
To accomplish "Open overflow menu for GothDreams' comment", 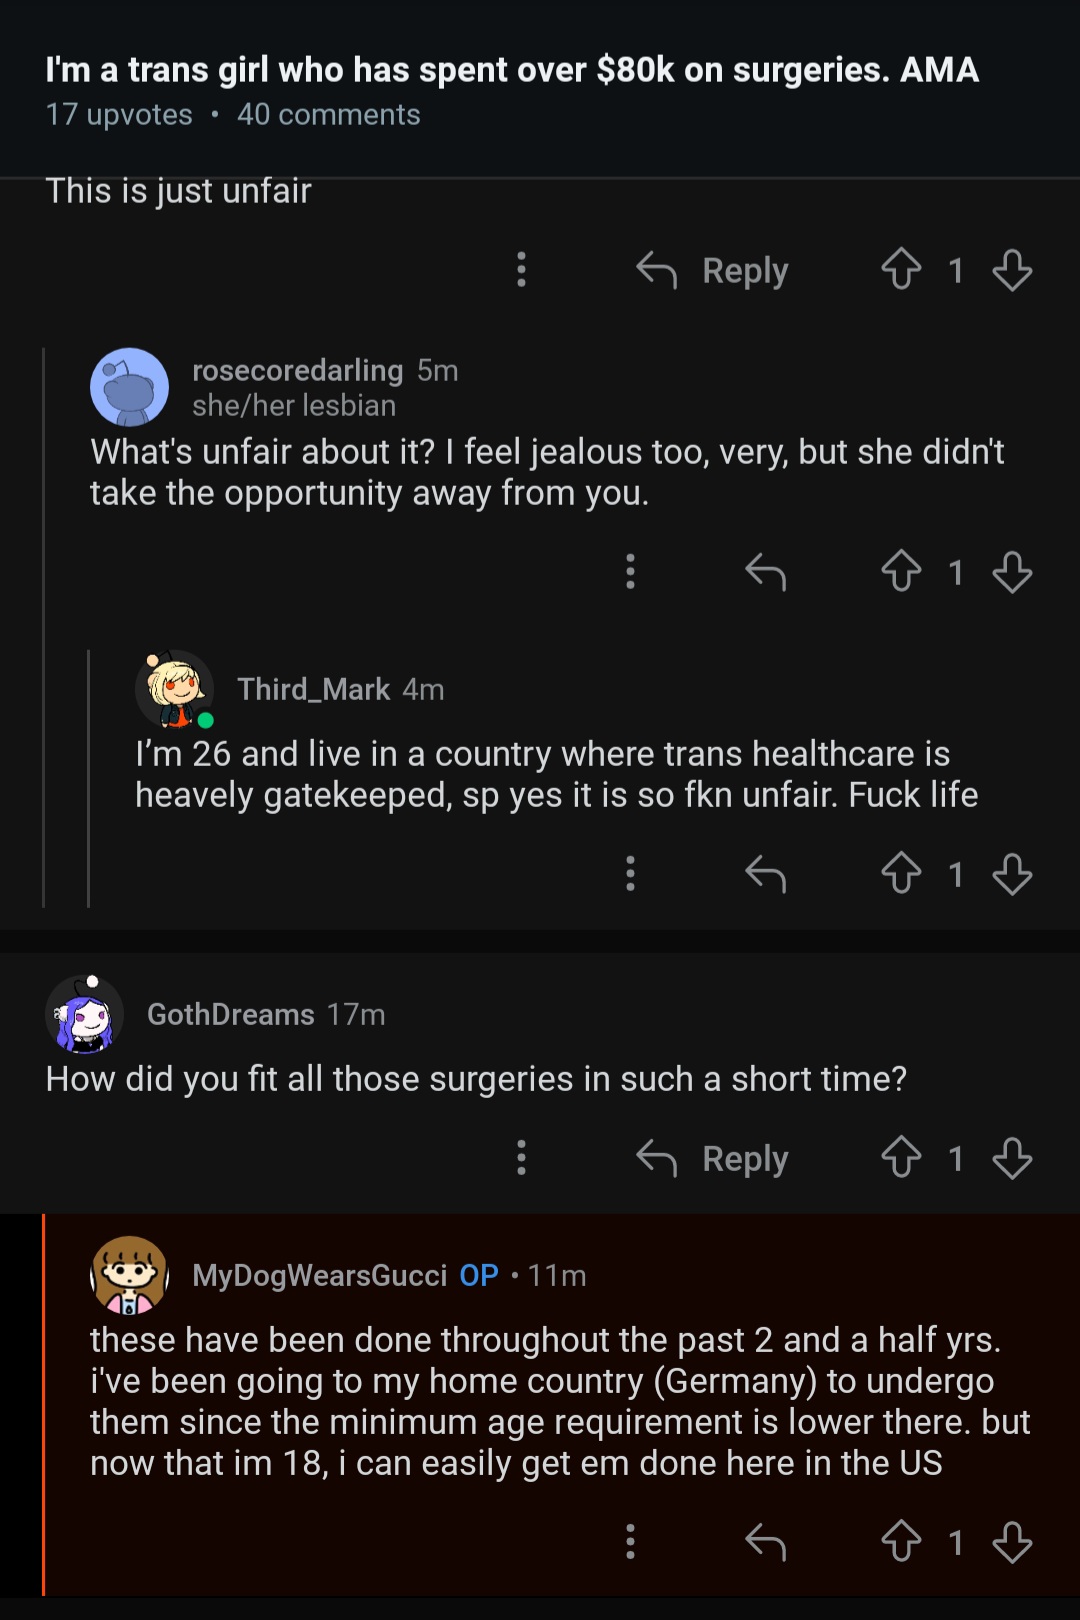I will coord(521,1157).
